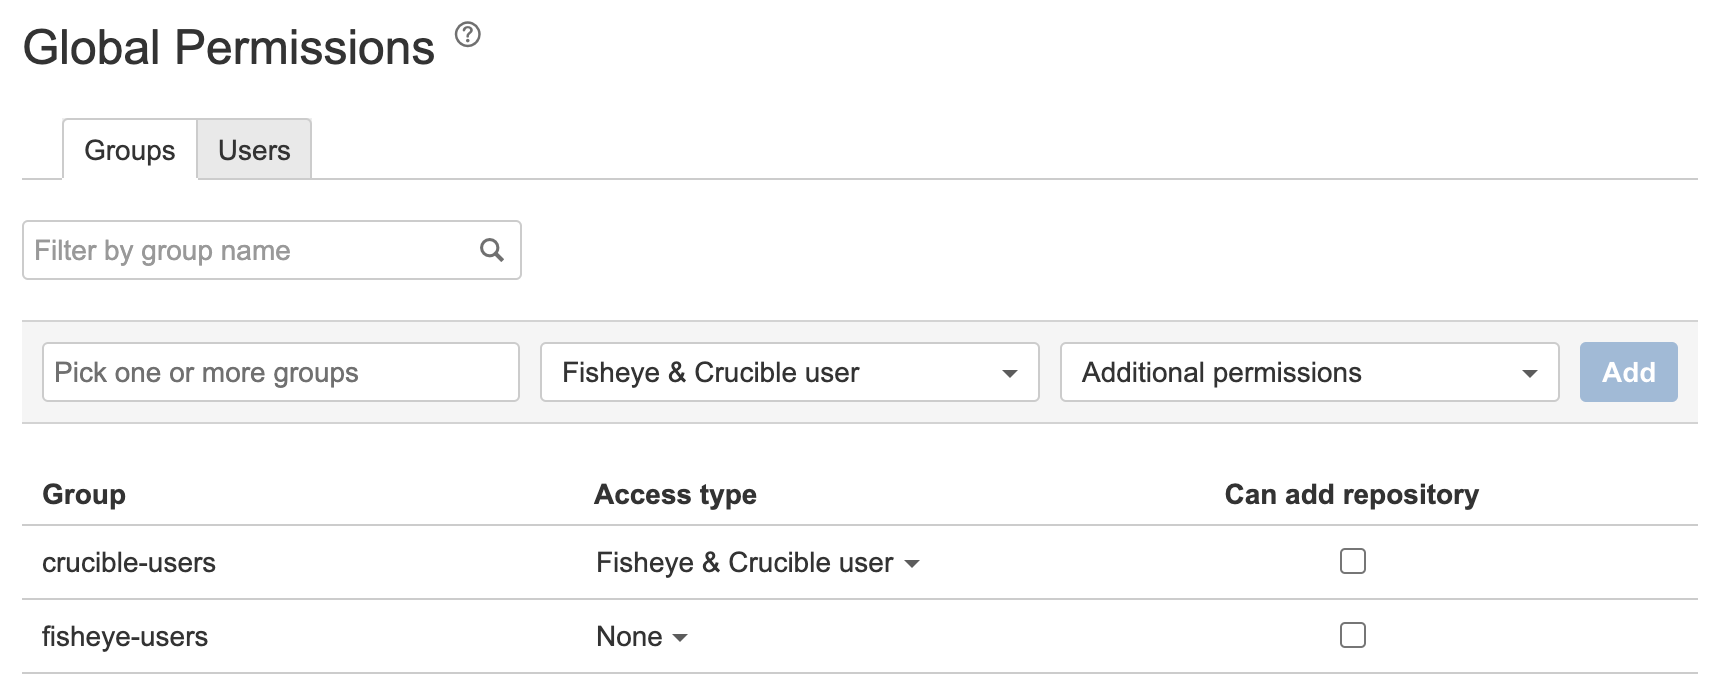
Task: Change access type for crucible-users row
Action: pyautogui.click(x=756, y=563)
